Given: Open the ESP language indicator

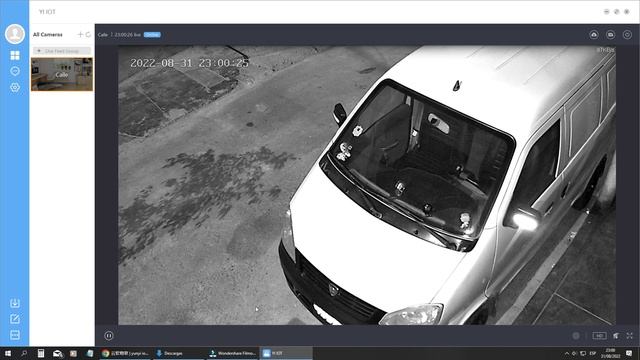Looking at the screenshot, I should coord(593,353).
